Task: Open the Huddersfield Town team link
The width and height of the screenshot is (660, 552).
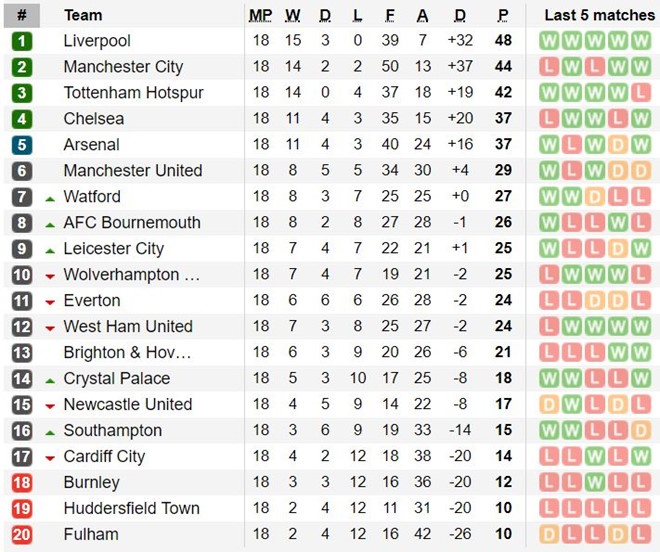Action: pos(131,509)
